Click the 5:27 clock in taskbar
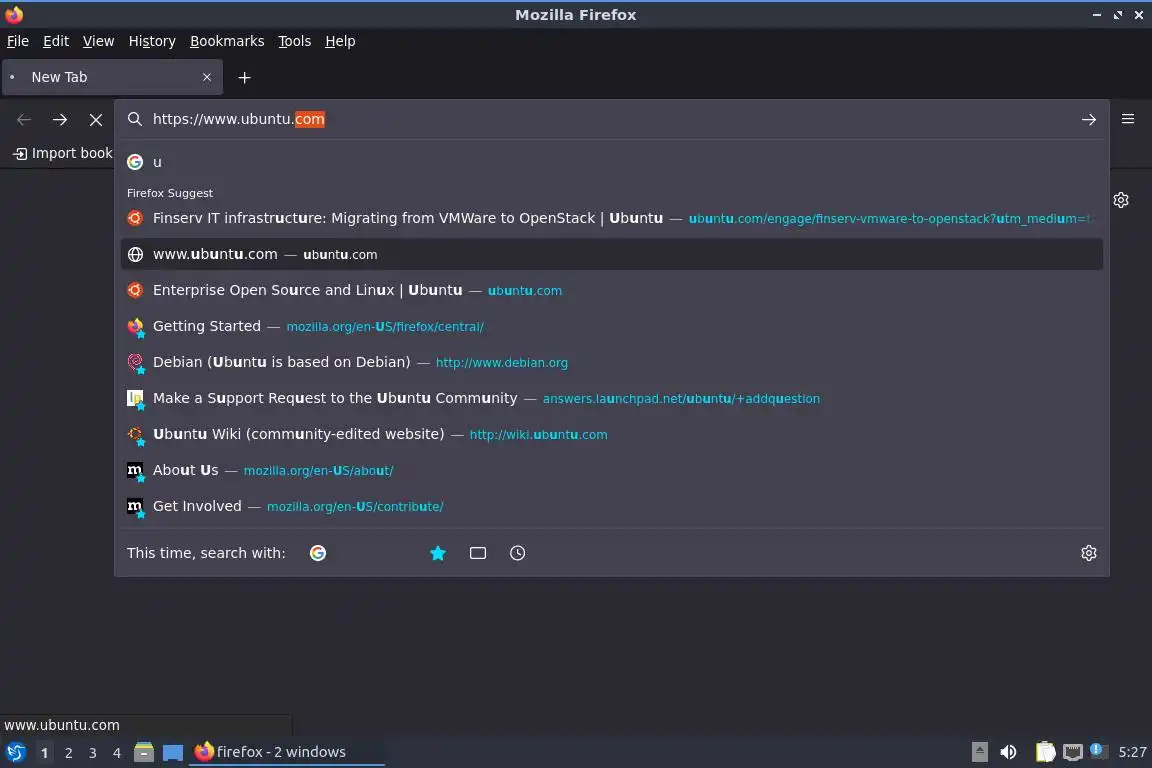Viewport: 1152px width, 768px height. [x=1132, y=752]
